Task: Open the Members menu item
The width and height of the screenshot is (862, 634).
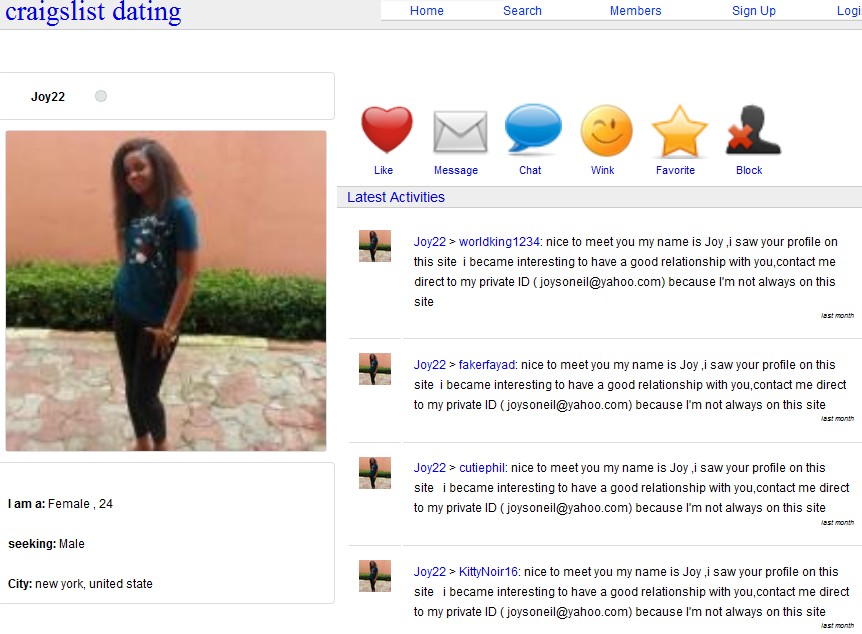Action: point(636,10)
